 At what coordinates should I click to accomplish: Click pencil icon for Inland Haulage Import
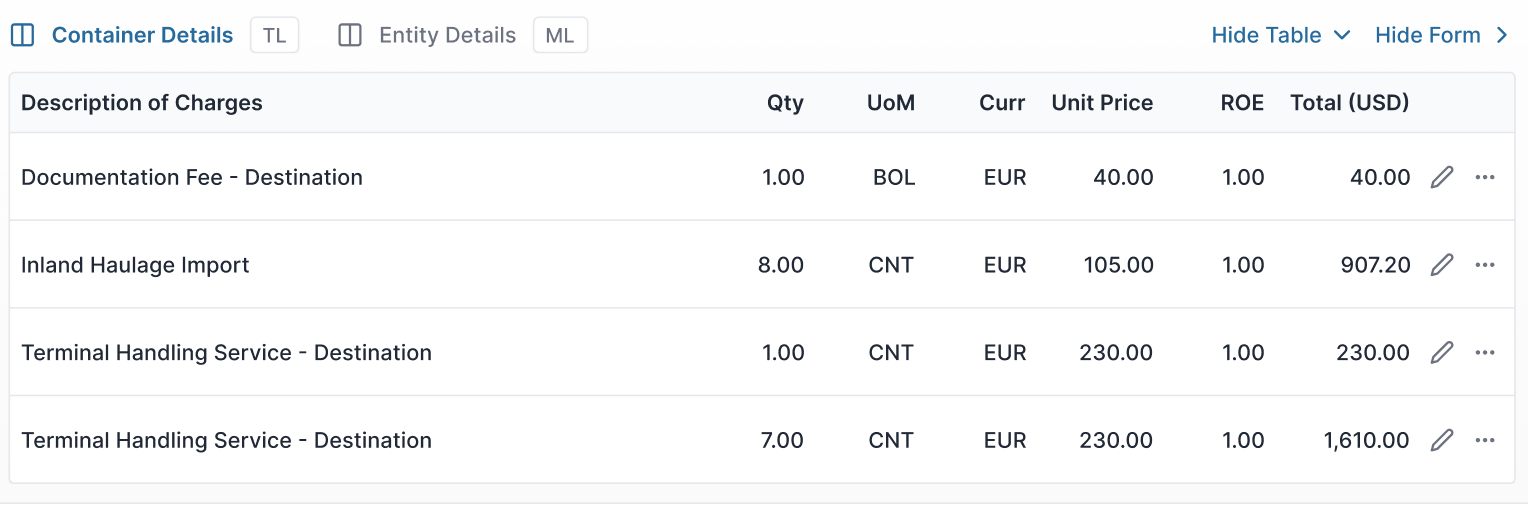point(1441,265)
